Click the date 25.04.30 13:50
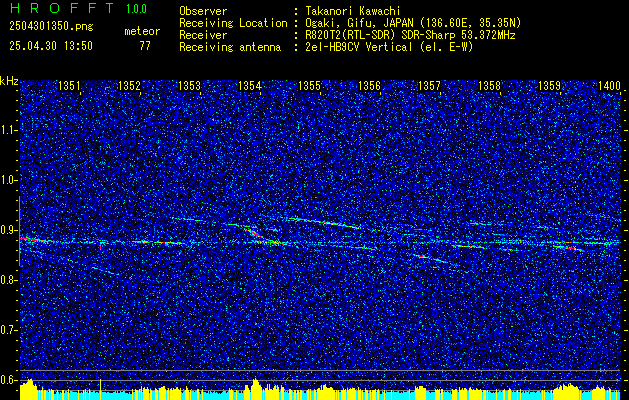 51,46
